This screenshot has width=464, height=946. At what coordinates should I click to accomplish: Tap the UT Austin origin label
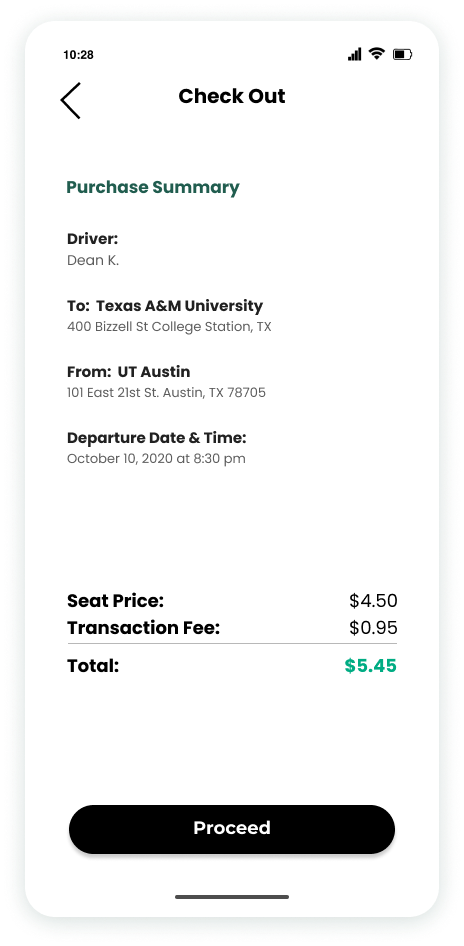click(x=154, y=371)
